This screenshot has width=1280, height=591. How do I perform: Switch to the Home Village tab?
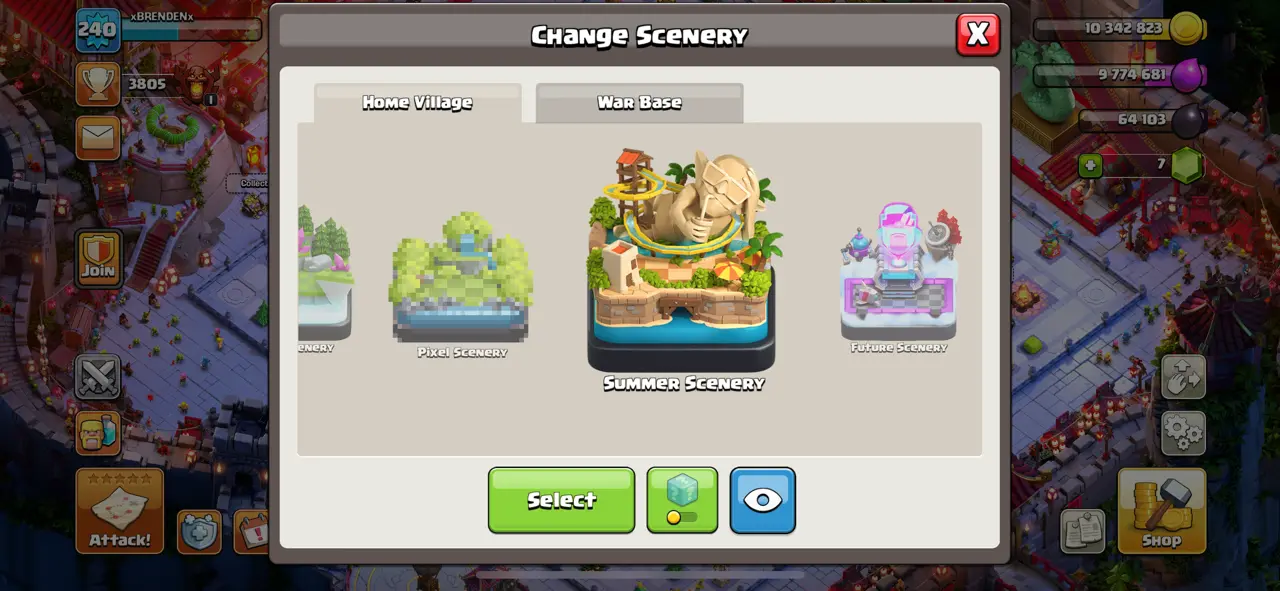418,103
